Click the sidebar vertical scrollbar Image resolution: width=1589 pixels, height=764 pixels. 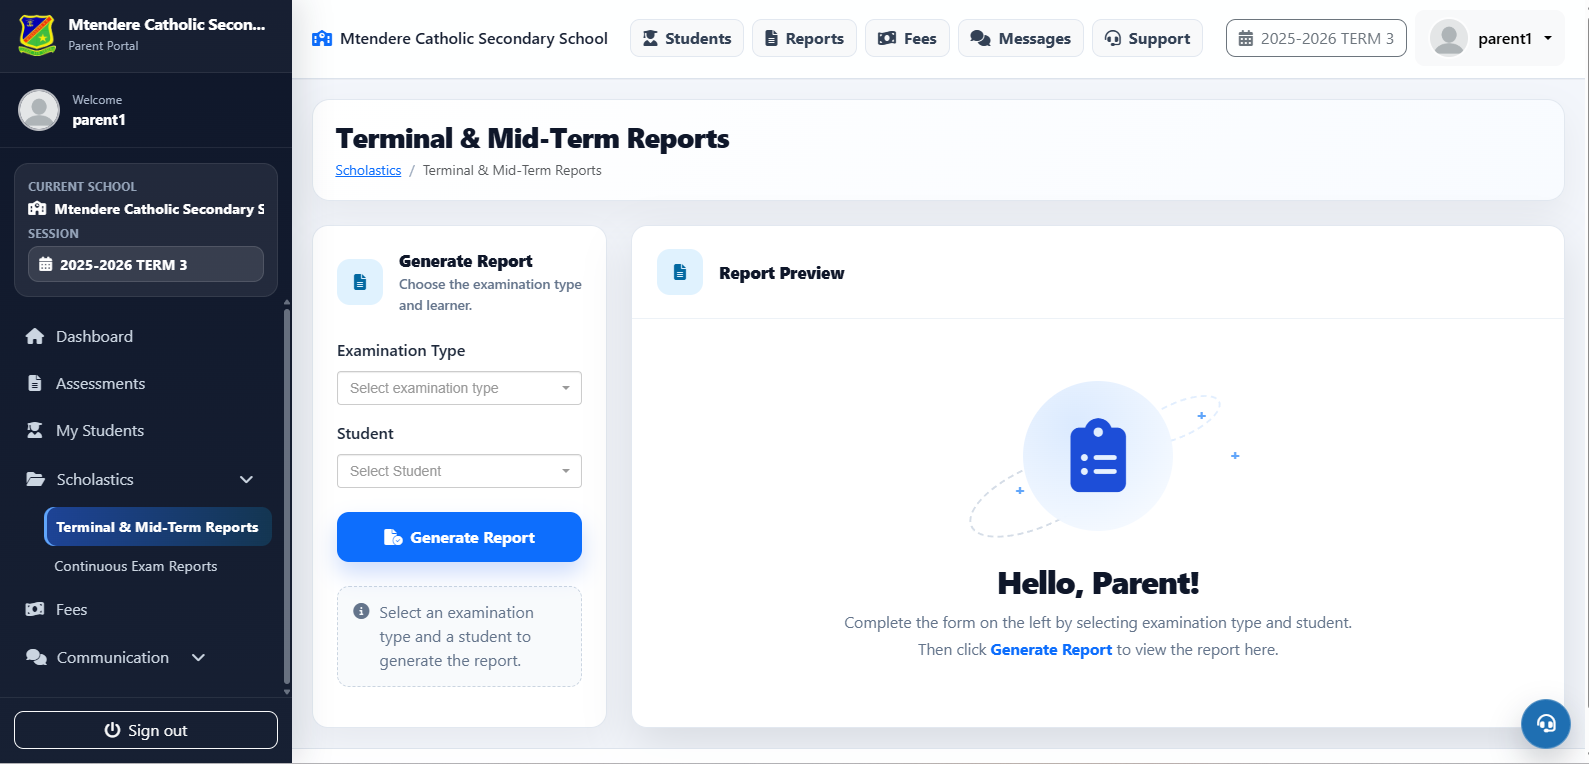(287, 495)
